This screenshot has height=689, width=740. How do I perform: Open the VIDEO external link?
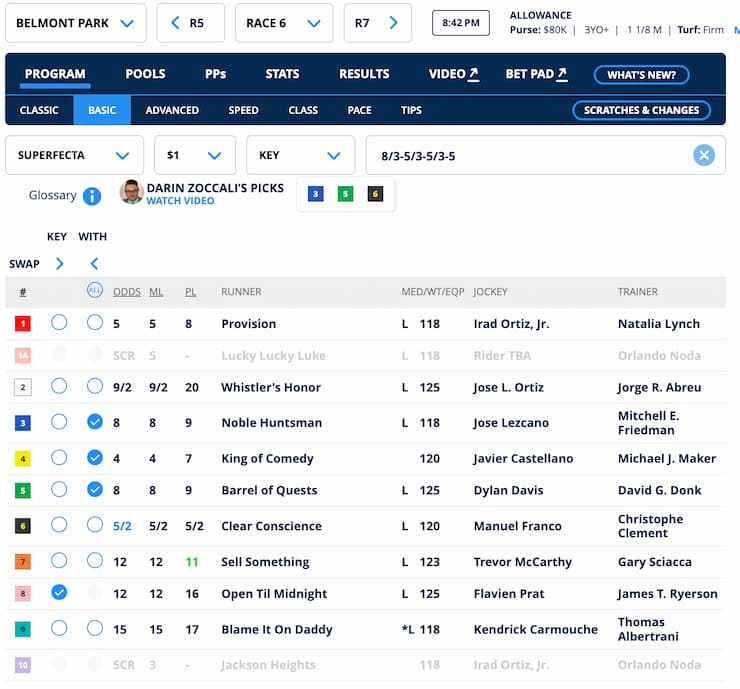[x=454, y=74]
